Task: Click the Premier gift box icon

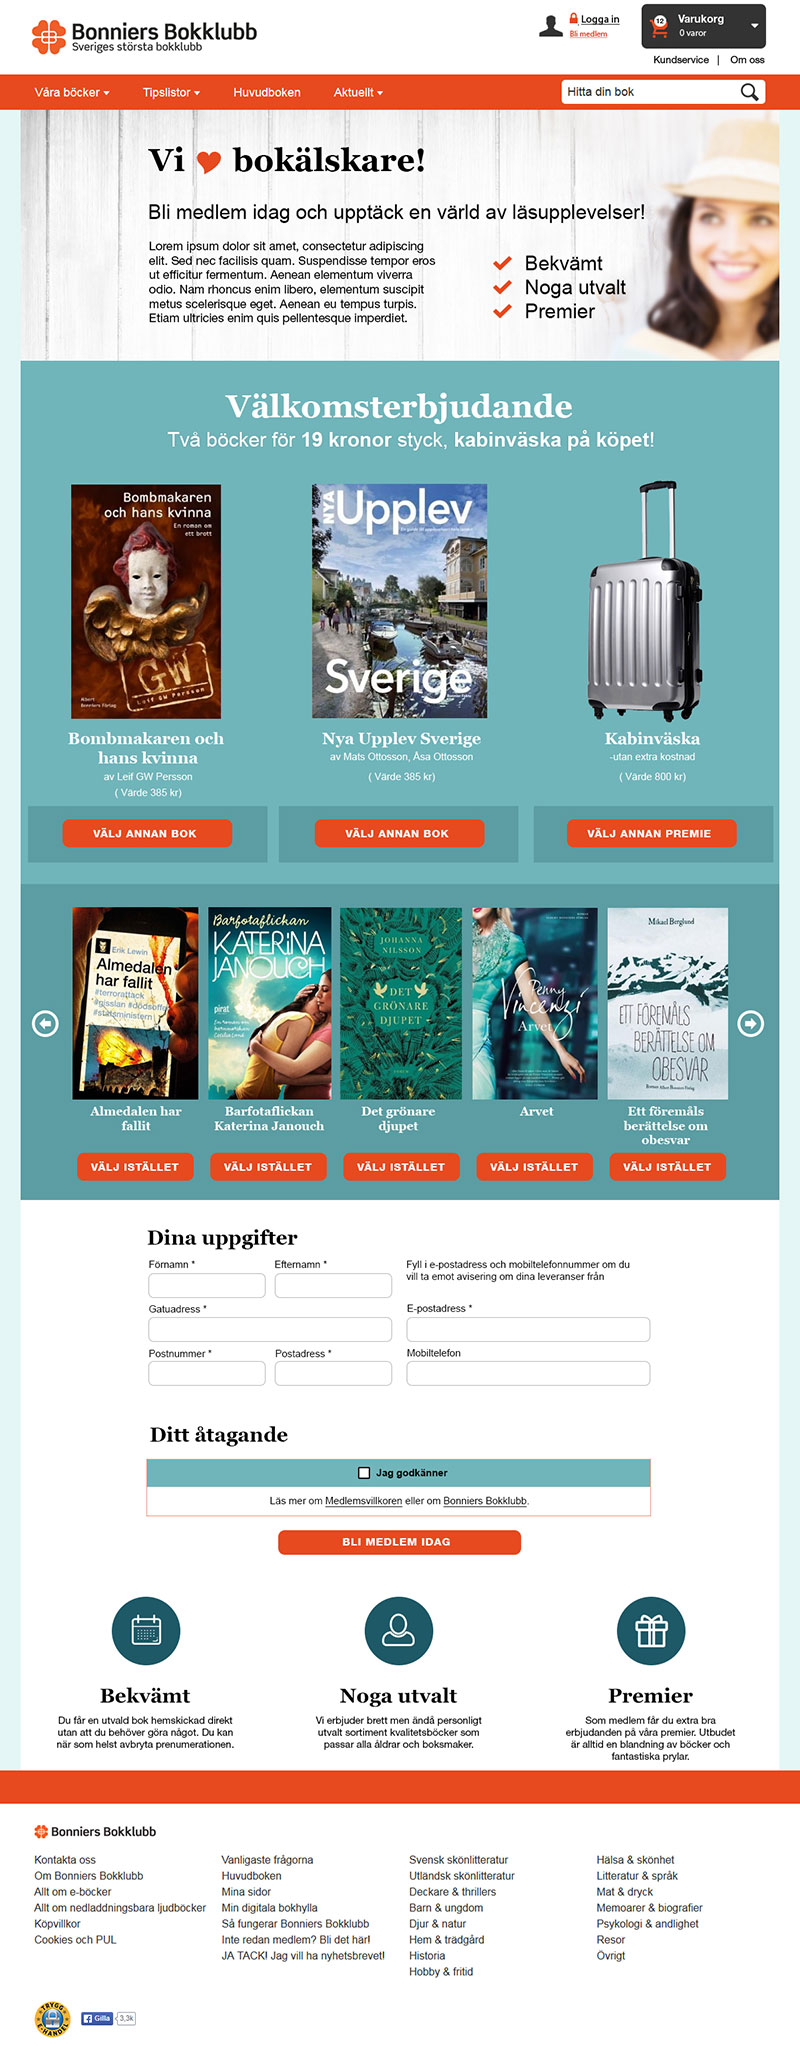Action: coord(651,1631)
